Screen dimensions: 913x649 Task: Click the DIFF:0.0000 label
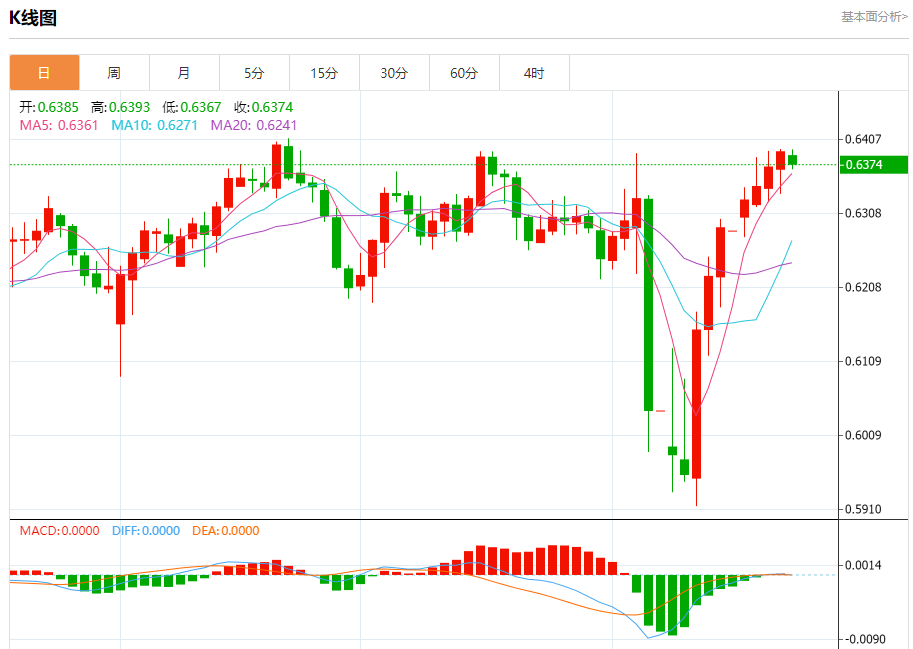[146, 531]
